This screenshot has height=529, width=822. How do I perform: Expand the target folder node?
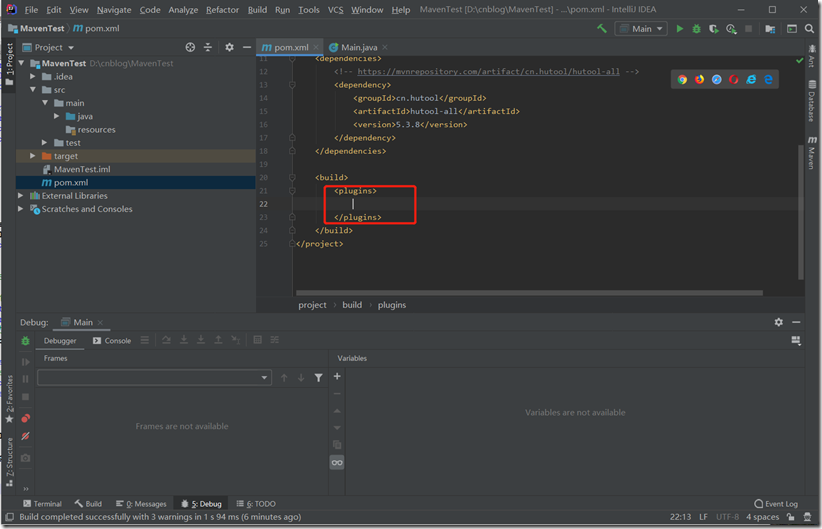(33, 156)
